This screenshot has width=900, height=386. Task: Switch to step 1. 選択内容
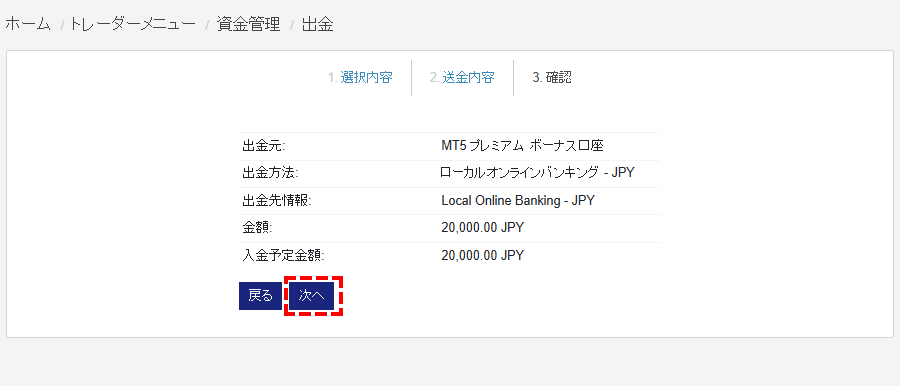tap(360, 78)
